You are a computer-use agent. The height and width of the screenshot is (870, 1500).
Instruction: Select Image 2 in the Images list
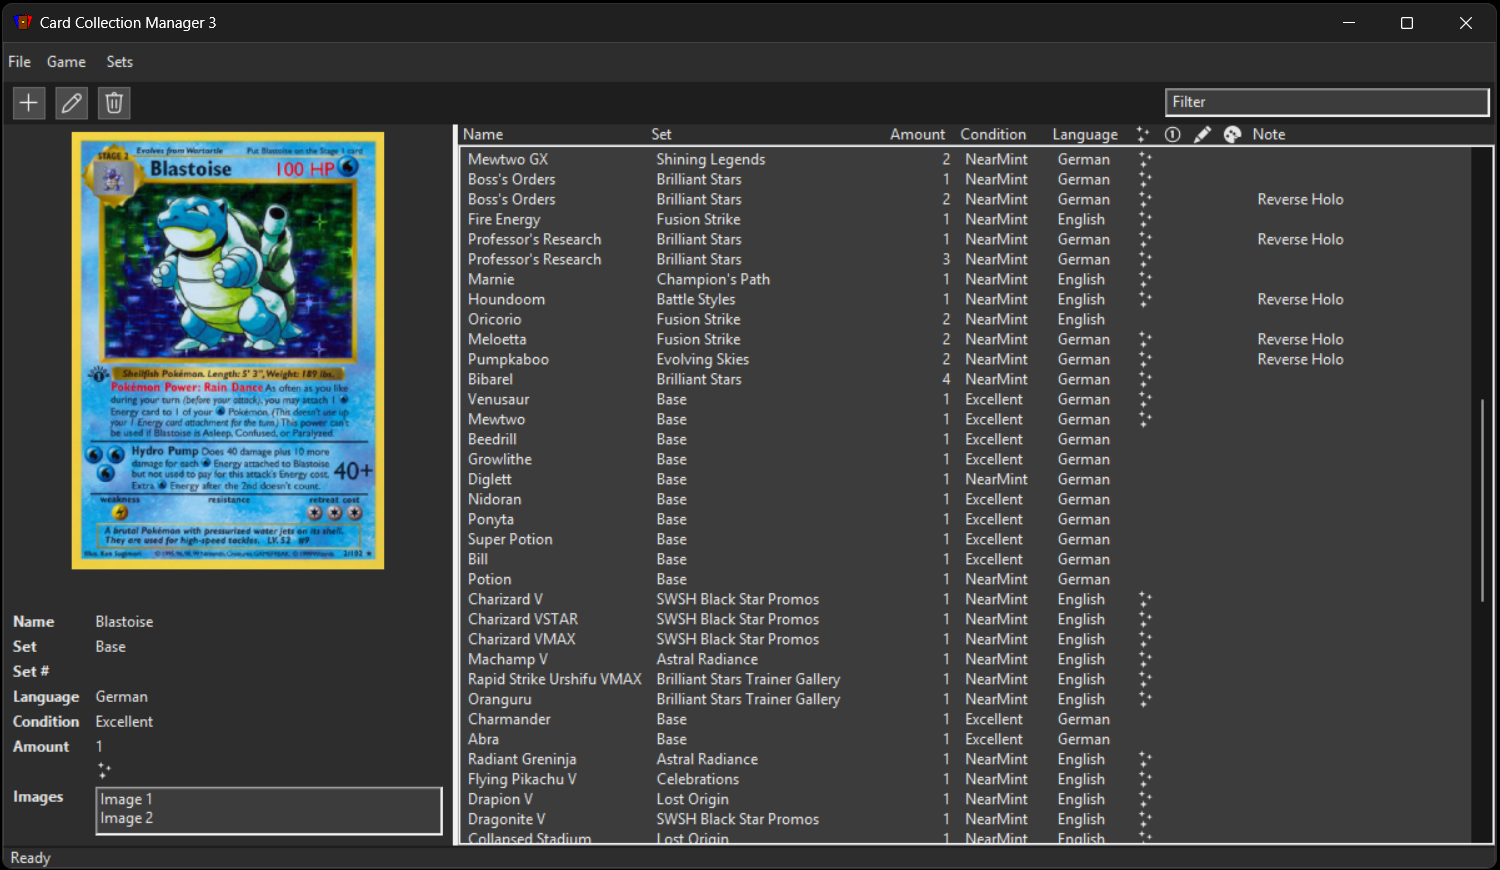pos(126,818)
